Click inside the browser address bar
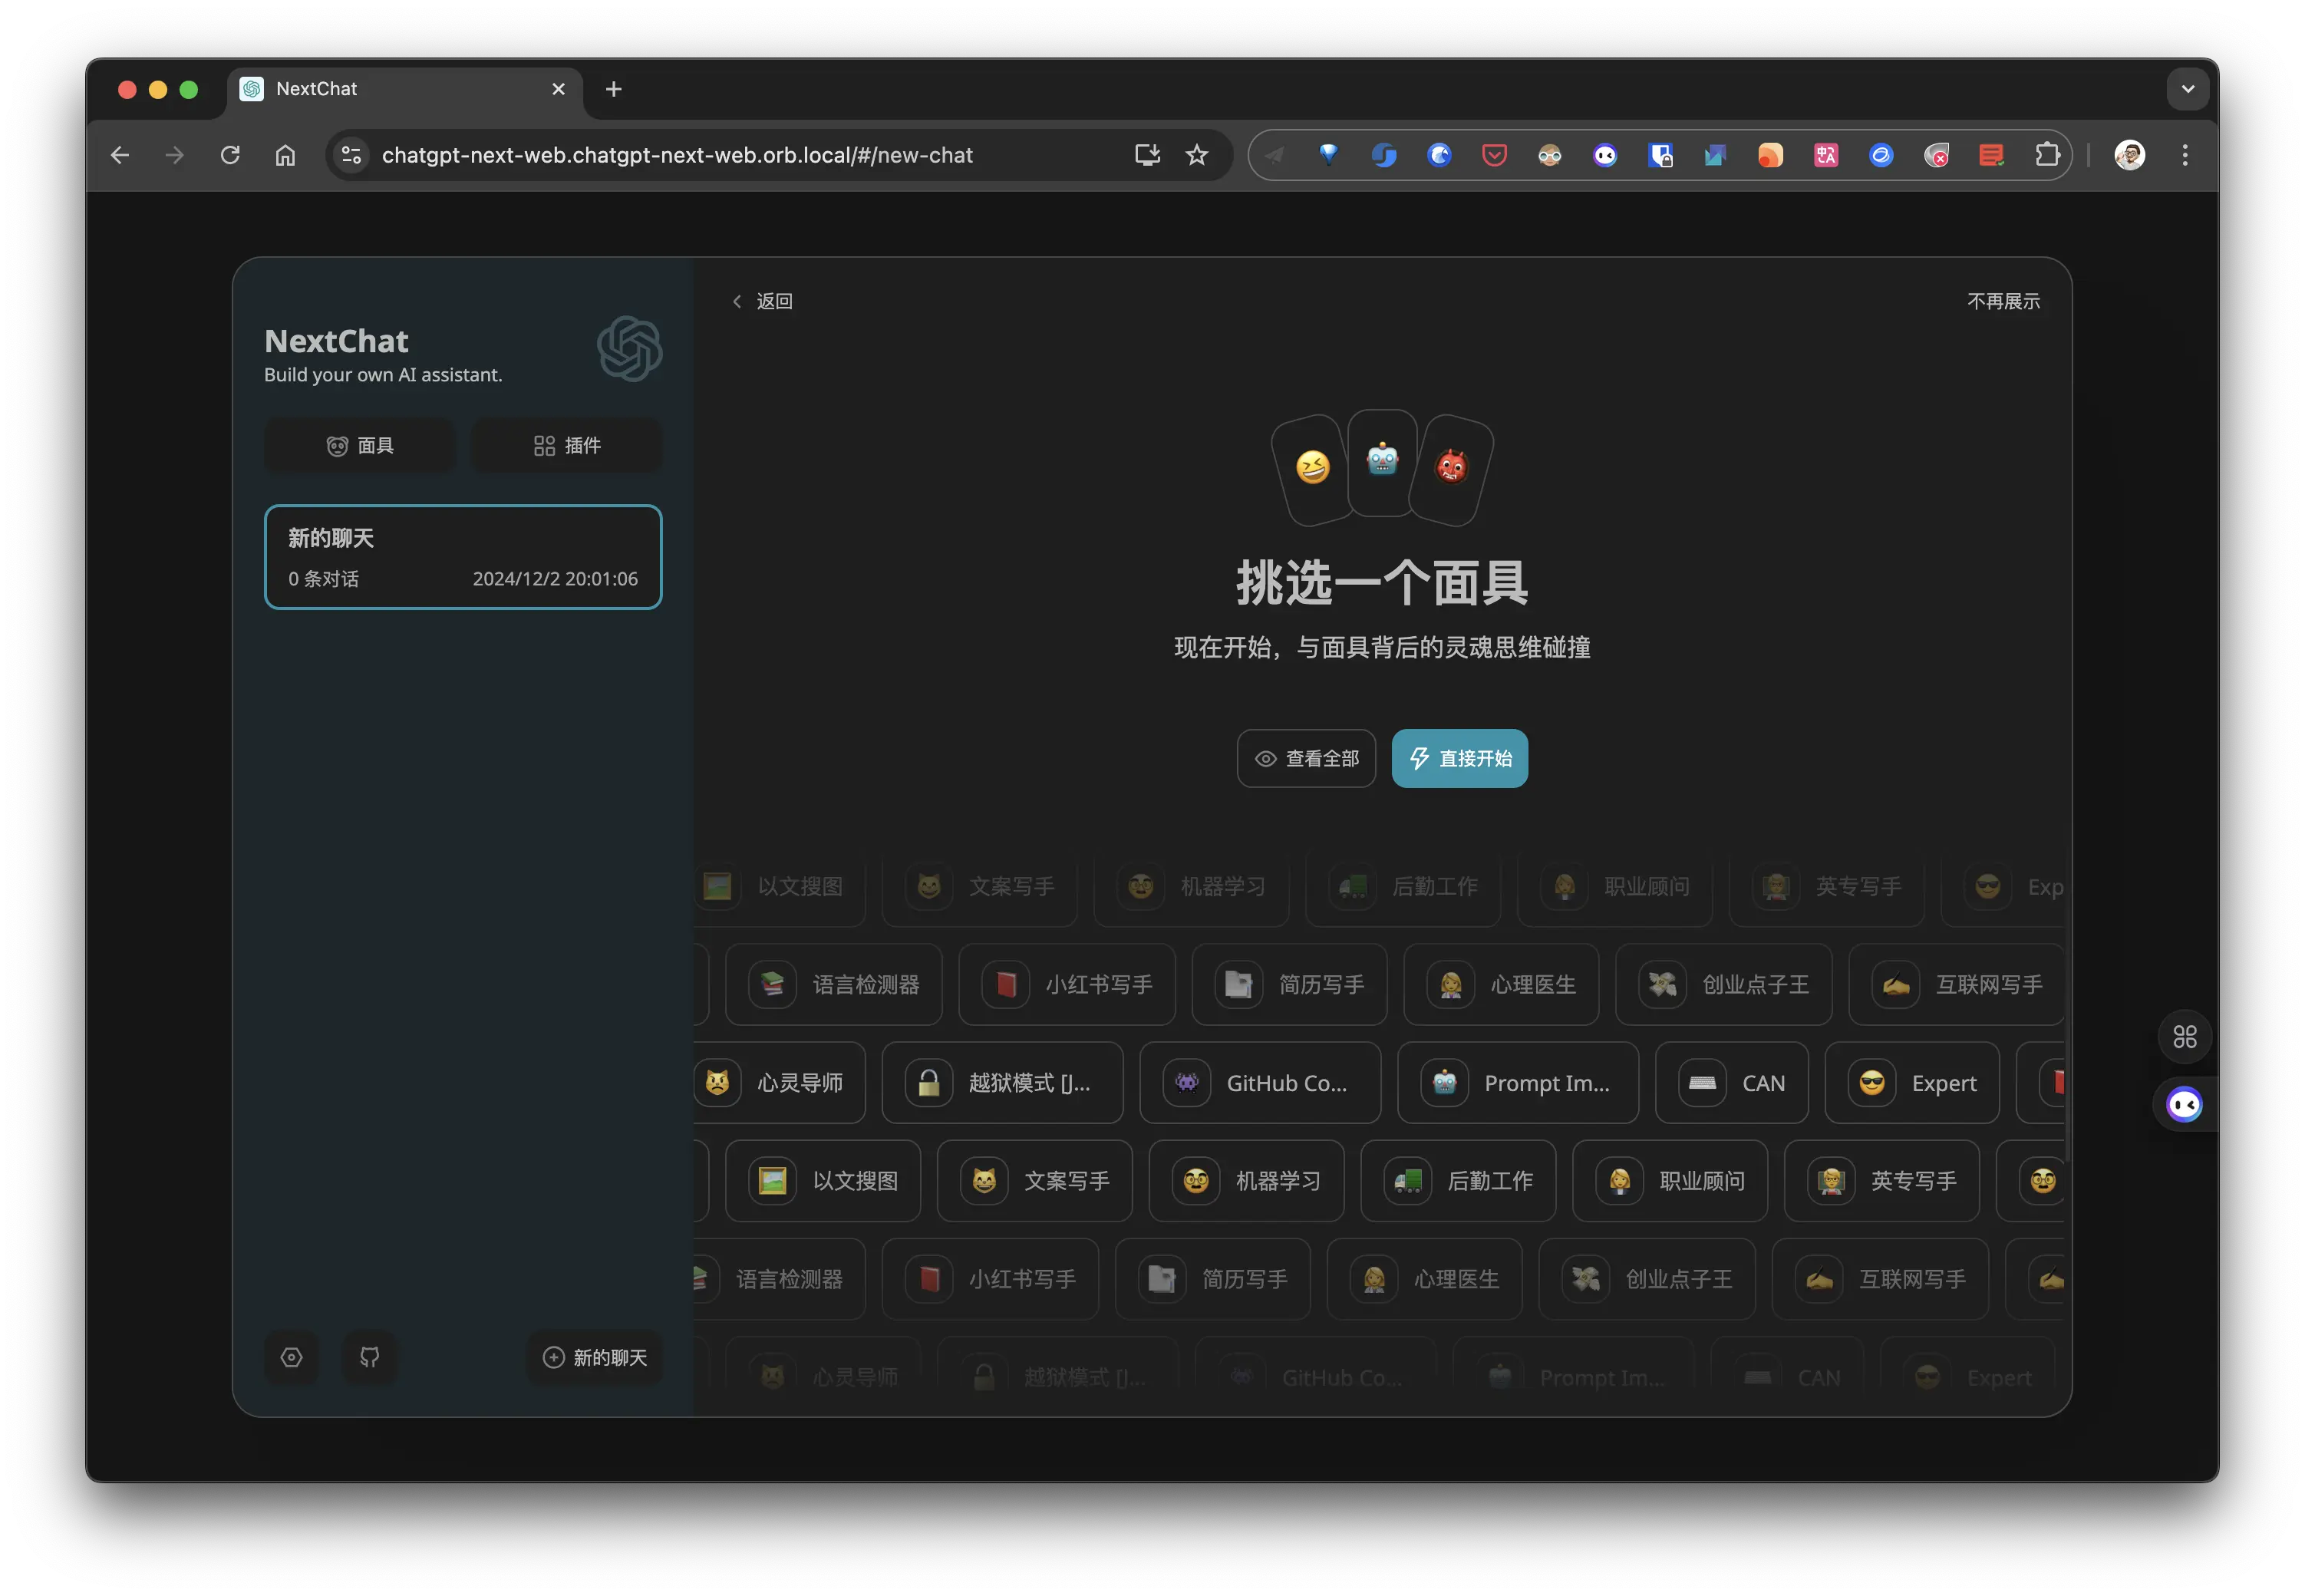 680,154
